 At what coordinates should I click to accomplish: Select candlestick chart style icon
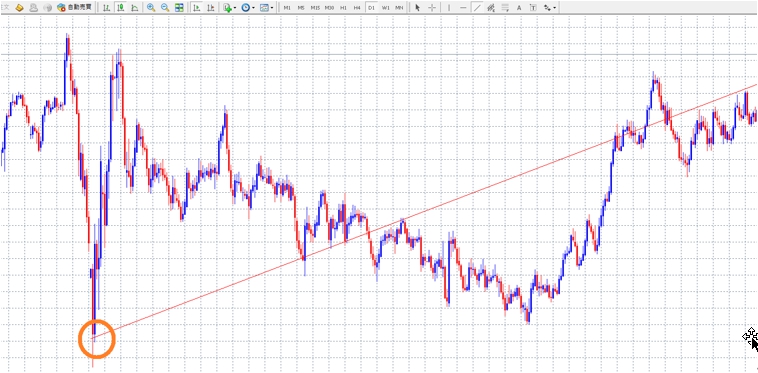pyautogui.click(x=120, y=8)
